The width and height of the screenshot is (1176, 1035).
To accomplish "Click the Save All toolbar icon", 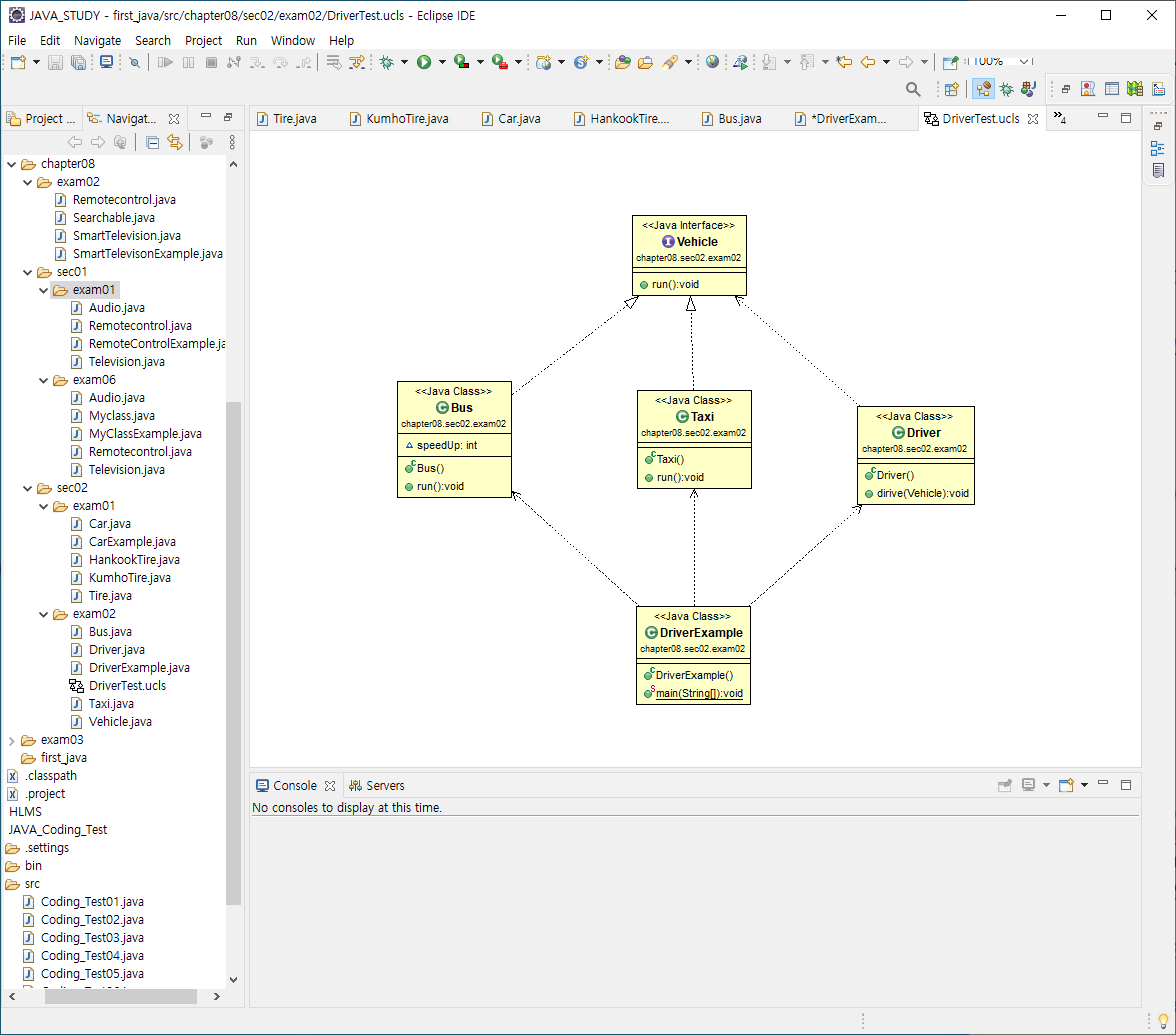I will coord(78,62).
